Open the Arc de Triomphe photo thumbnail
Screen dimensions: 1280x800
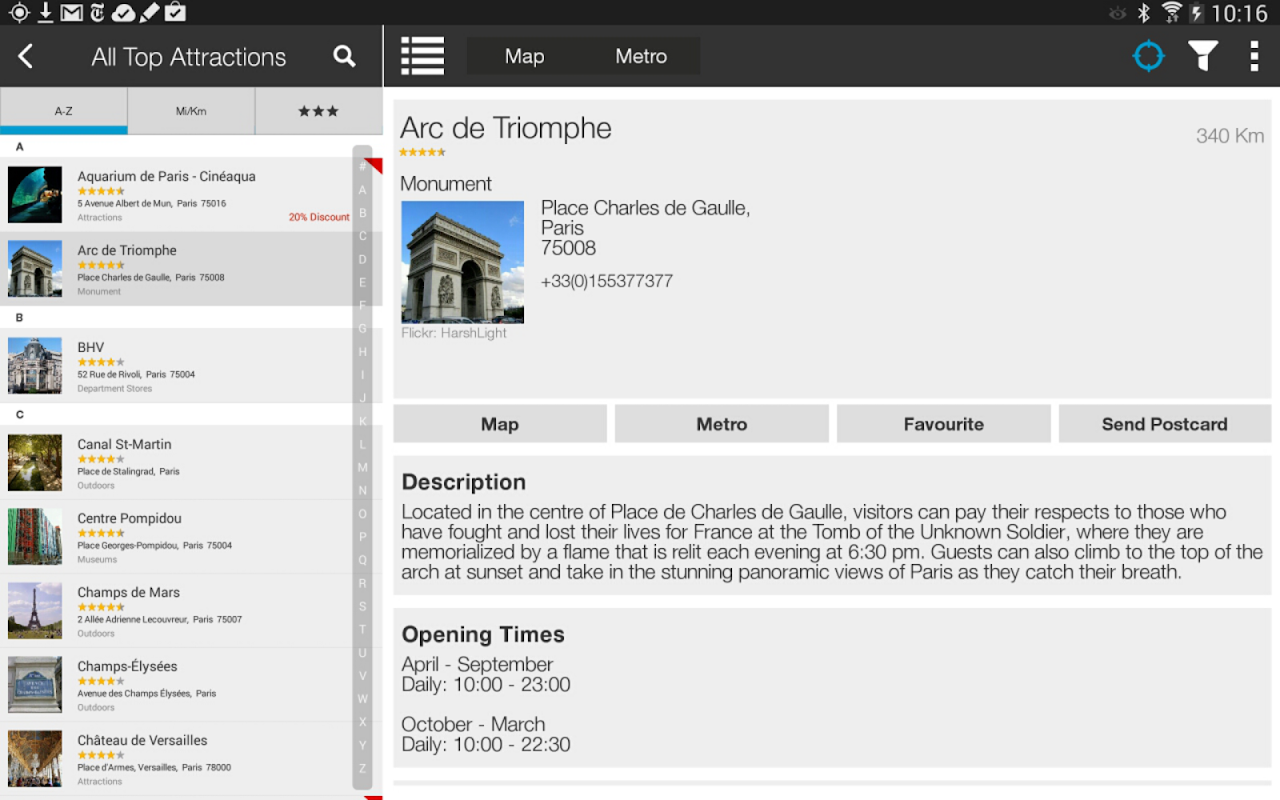[x=463, y=262]
